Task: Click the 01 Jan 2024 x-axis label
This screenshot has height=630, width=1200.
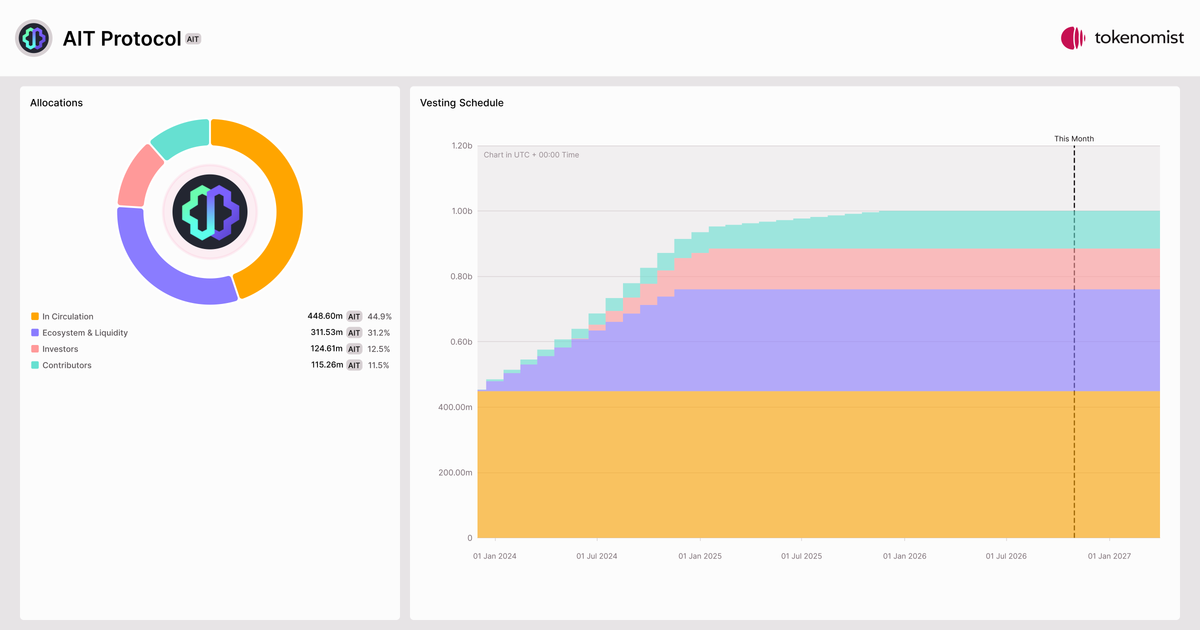Action: [x=495, y=556]
